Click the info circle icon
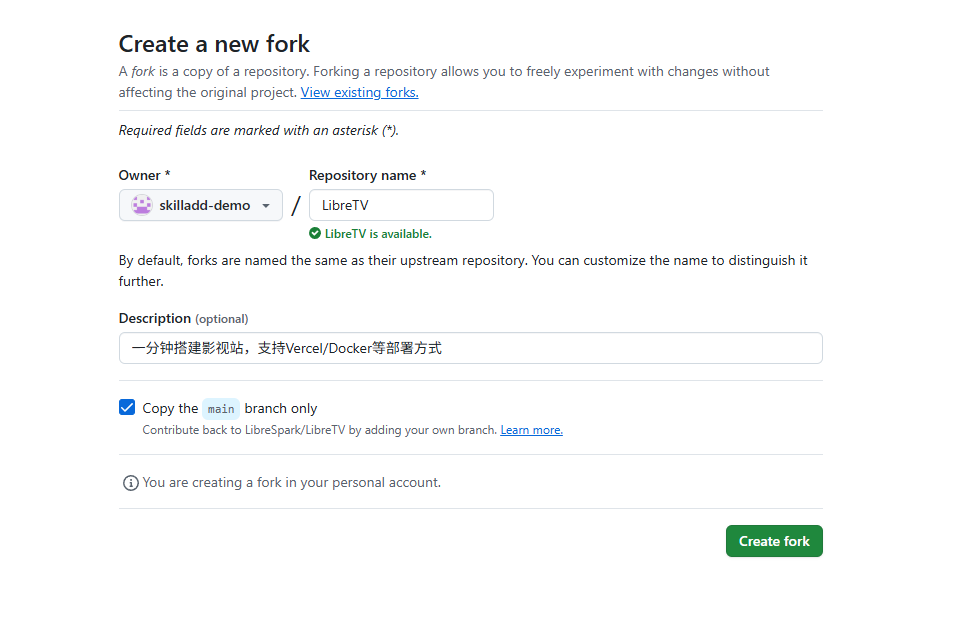Image resolution: width=977 pixels, height=638 pixels. click(x=130, y=483)
